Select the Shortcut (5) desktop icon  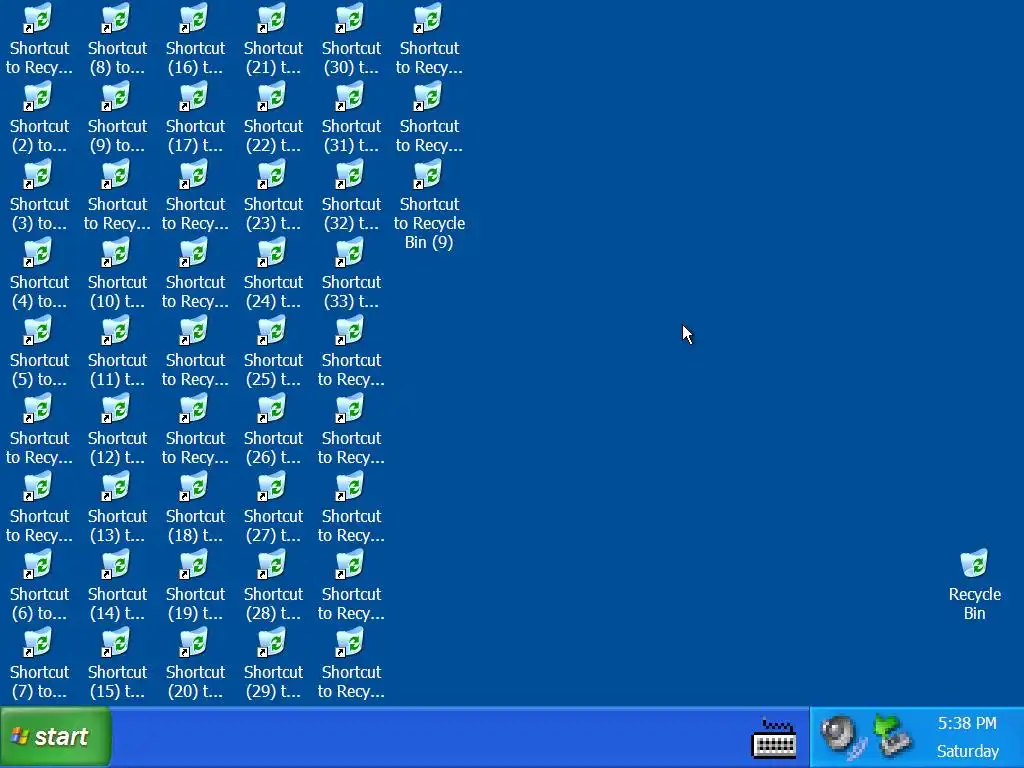click(x=39, y=352)
